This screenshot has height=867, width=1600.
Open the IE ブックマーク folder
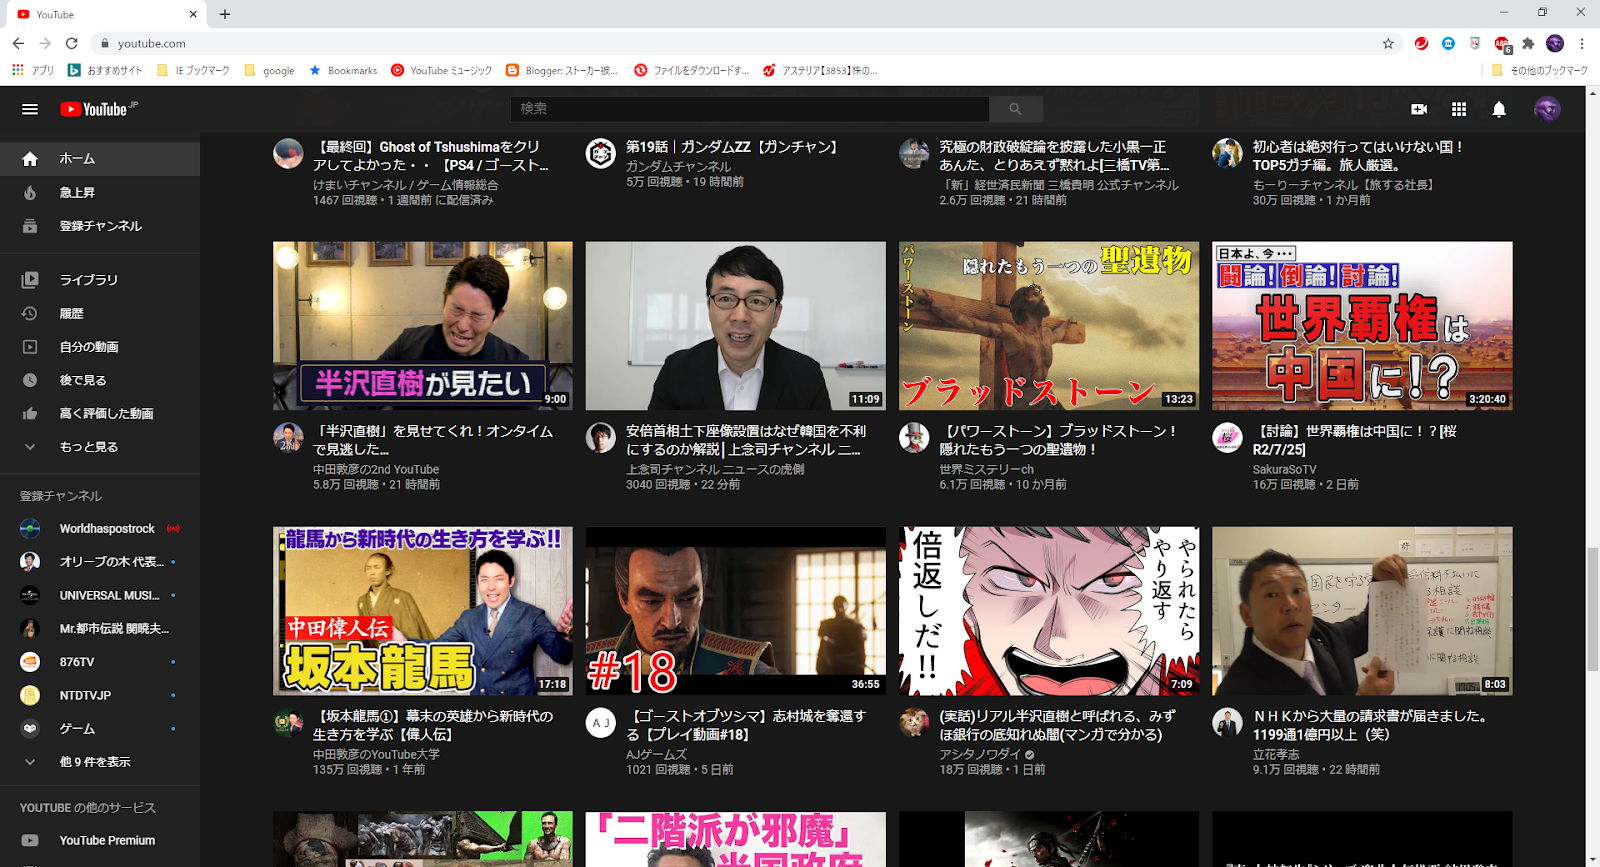[193, 70]
